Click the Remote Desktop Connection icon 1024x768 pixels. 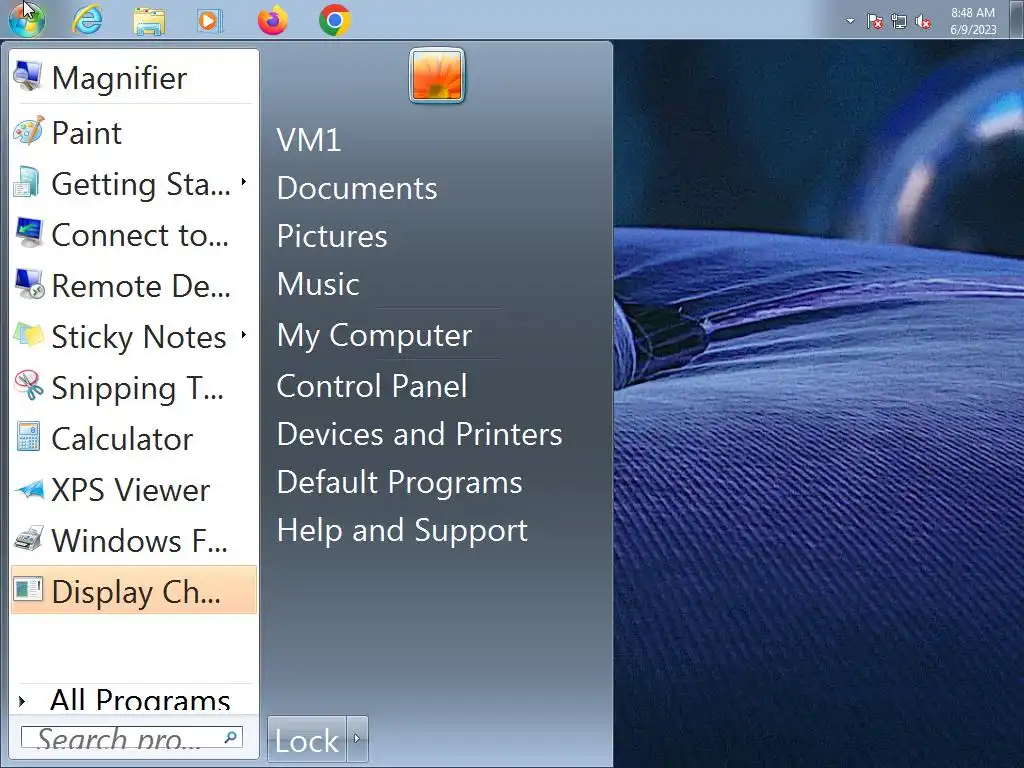(29, 284)
